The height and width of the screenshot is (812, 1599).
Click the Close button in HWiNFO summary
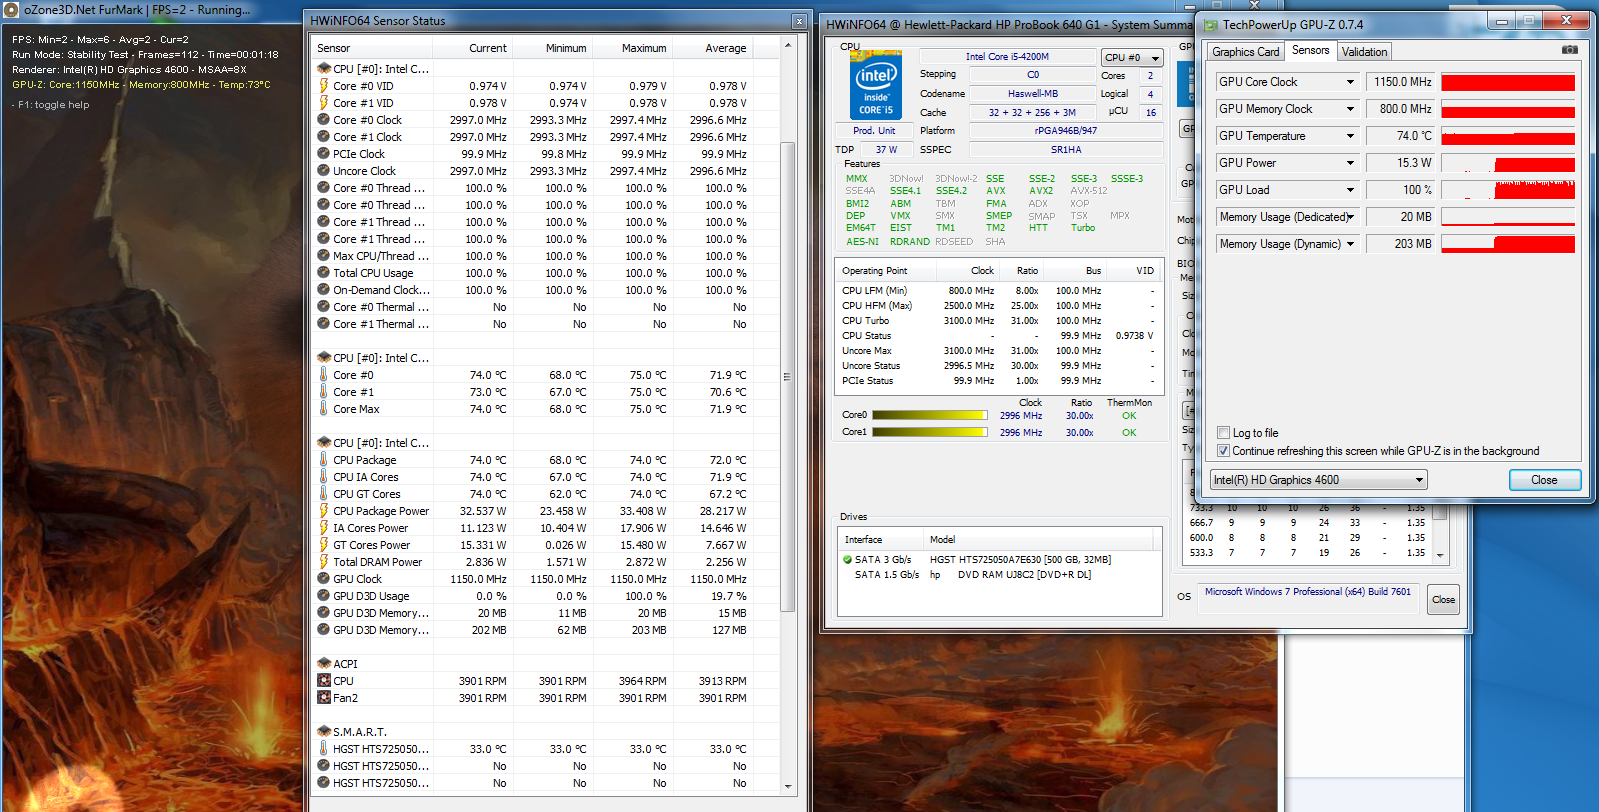pyautogui.click(x=1443, y=600)
